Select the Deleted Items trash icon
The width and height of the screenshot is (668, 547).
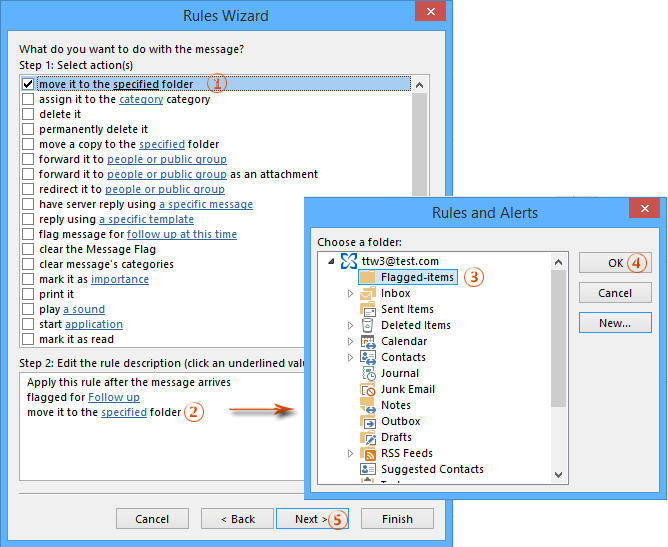coord(368,325)
